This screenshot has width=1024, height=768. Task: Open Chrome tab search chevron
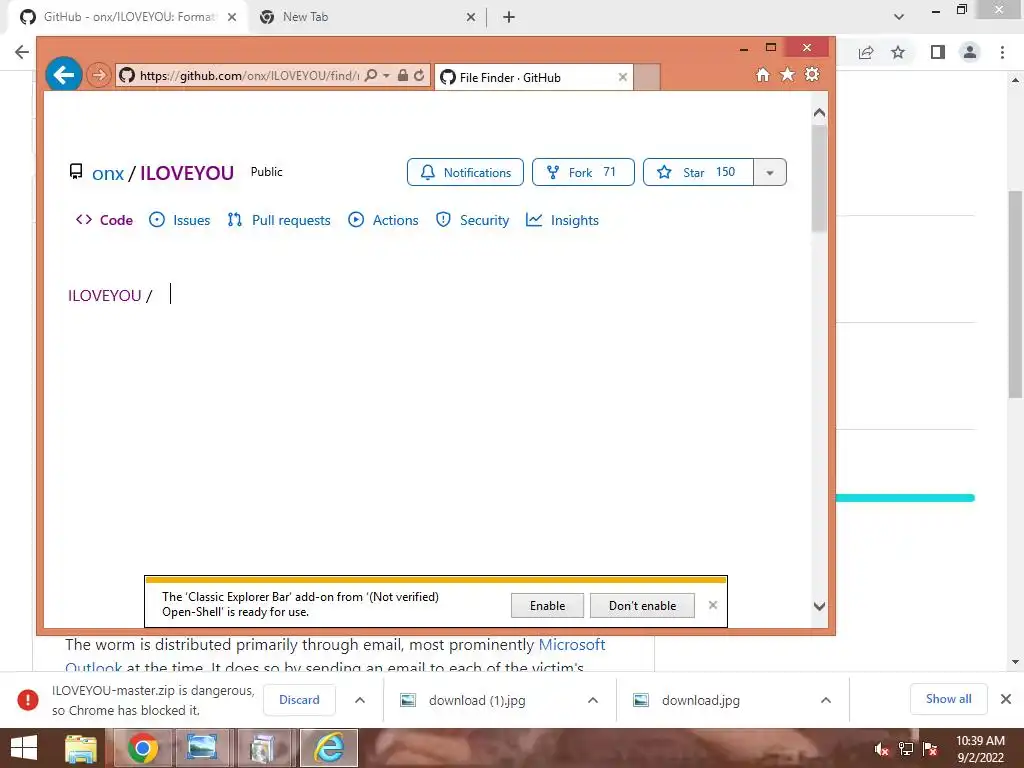click(899, 17)
